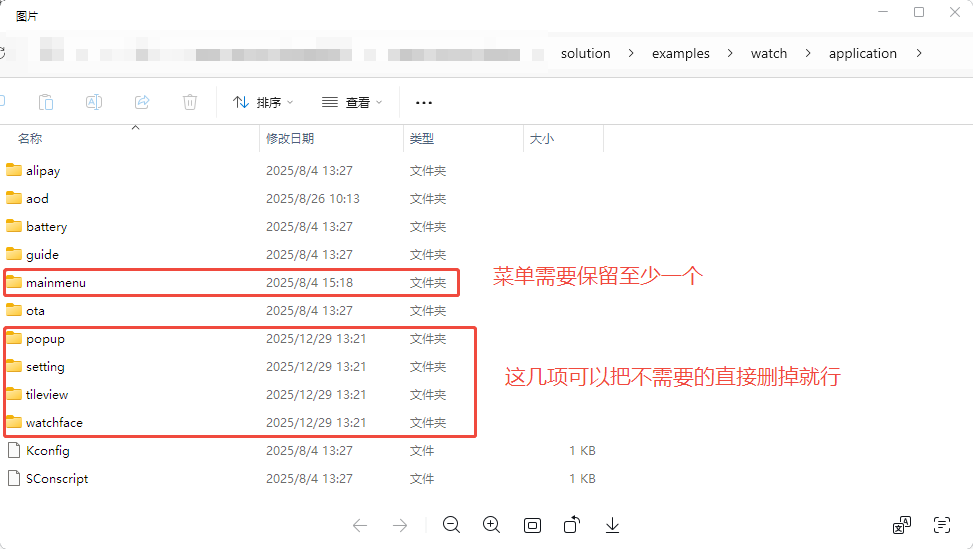Click the date 2025/8/26 10:13 for aod
This screenshot has width=973, height=549.
tap(313, 199)
